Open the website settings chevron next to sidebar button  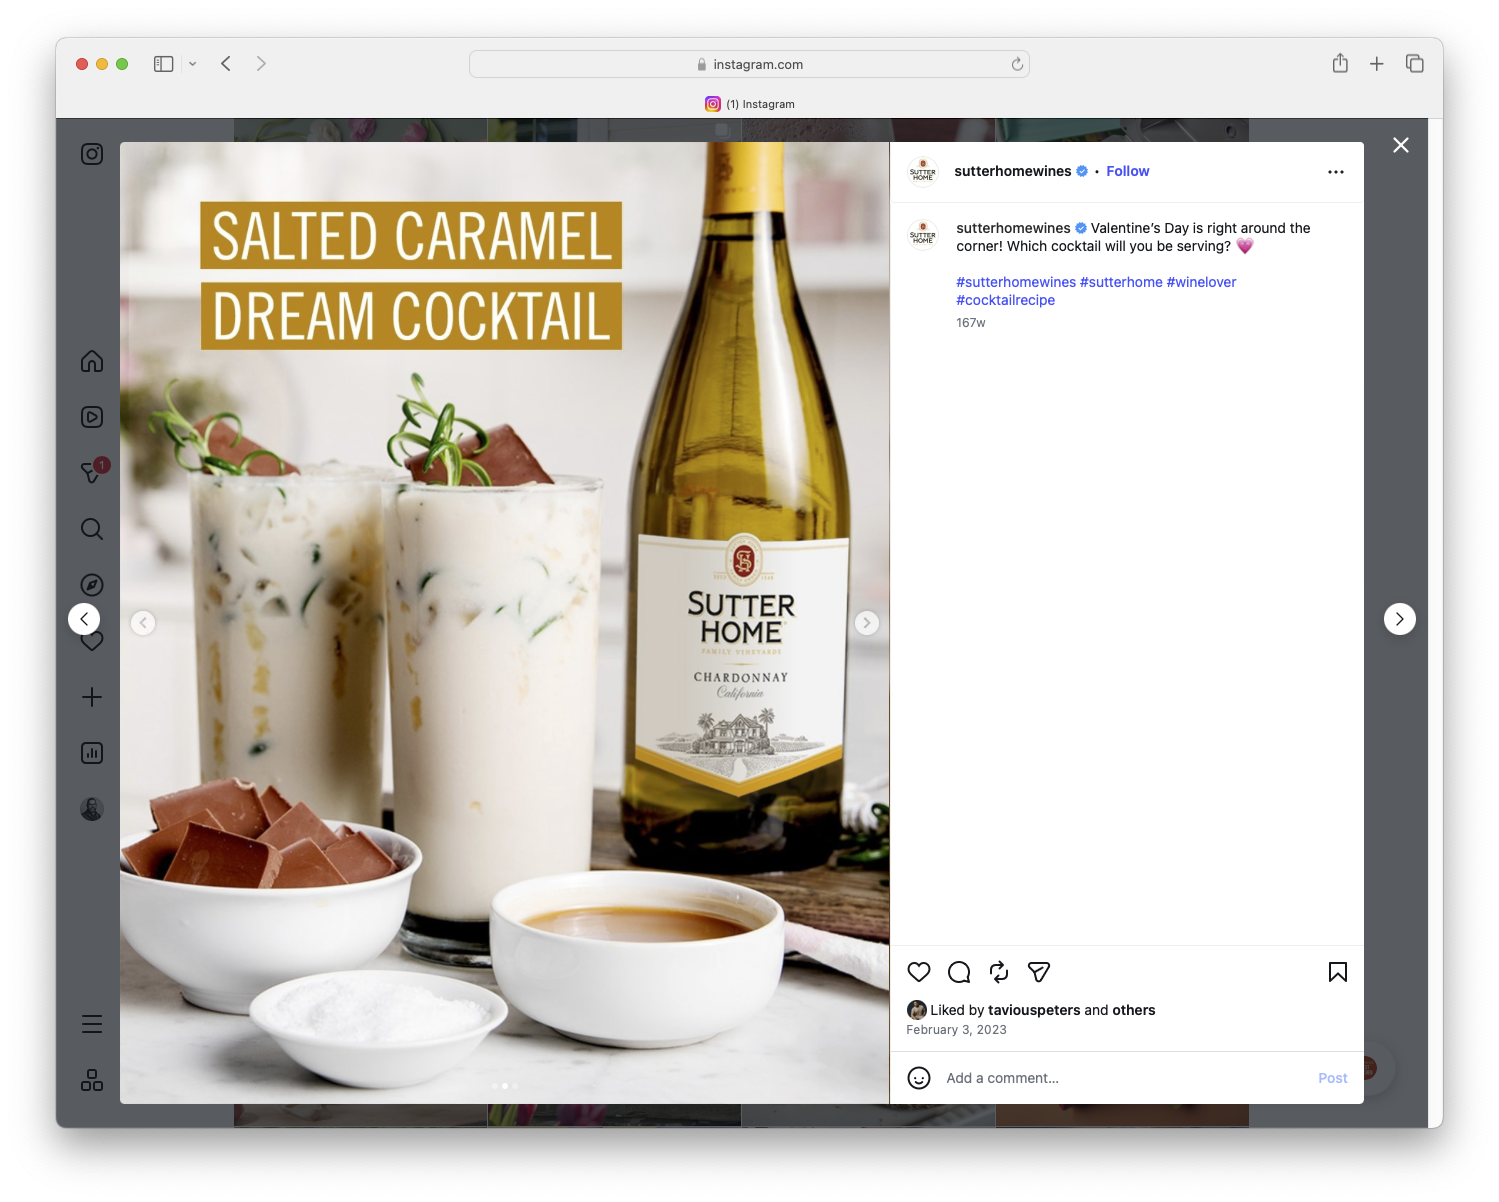(x=192, y=63)
